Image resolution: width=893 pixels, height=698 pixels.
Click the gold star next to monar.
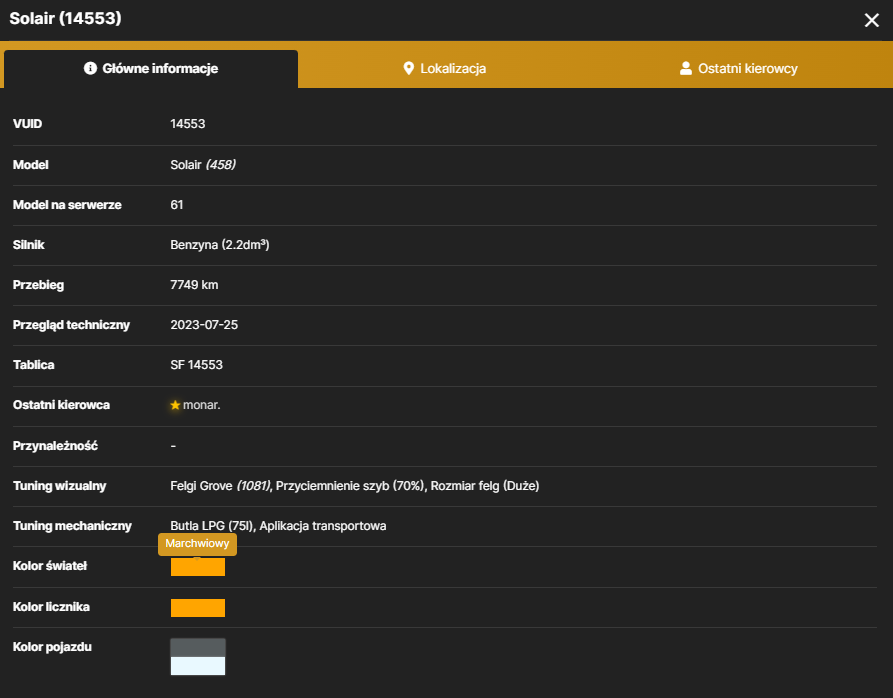pos(175,405)
